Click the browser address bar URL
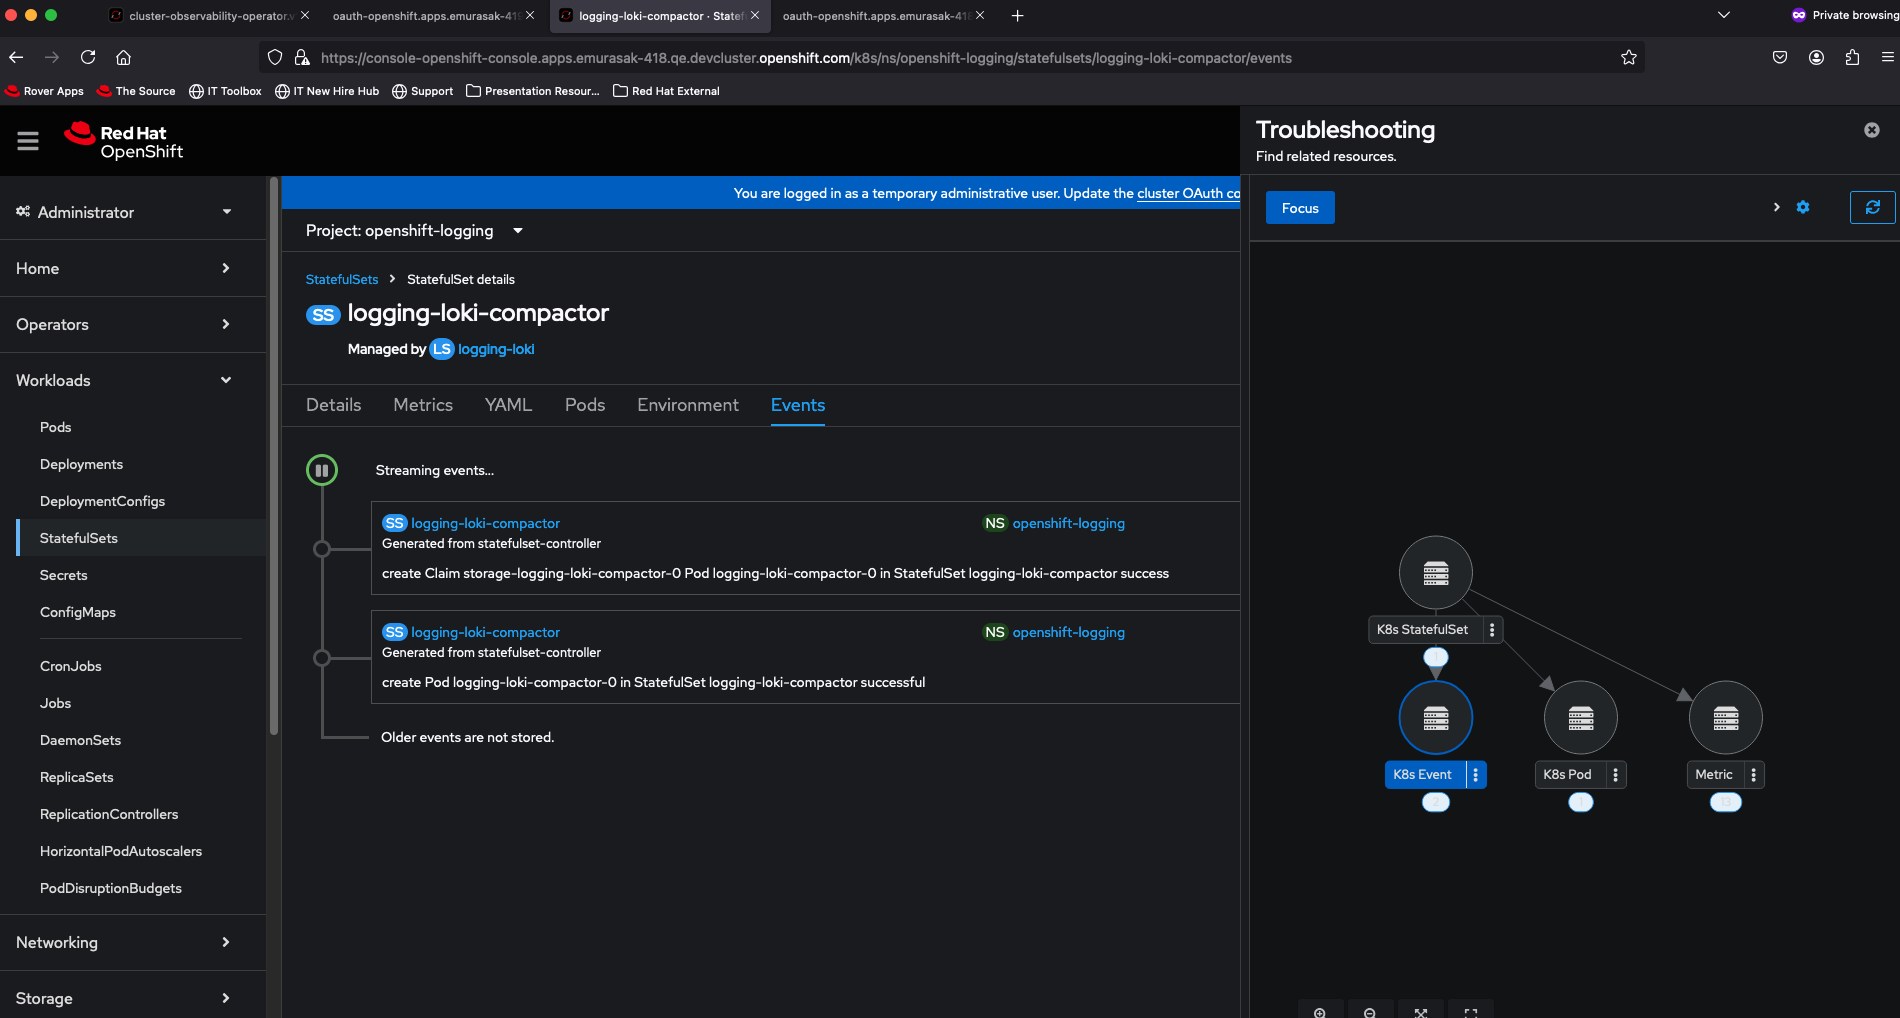The width and height of the screenshot is (1900, 1018). pos(805,58)
